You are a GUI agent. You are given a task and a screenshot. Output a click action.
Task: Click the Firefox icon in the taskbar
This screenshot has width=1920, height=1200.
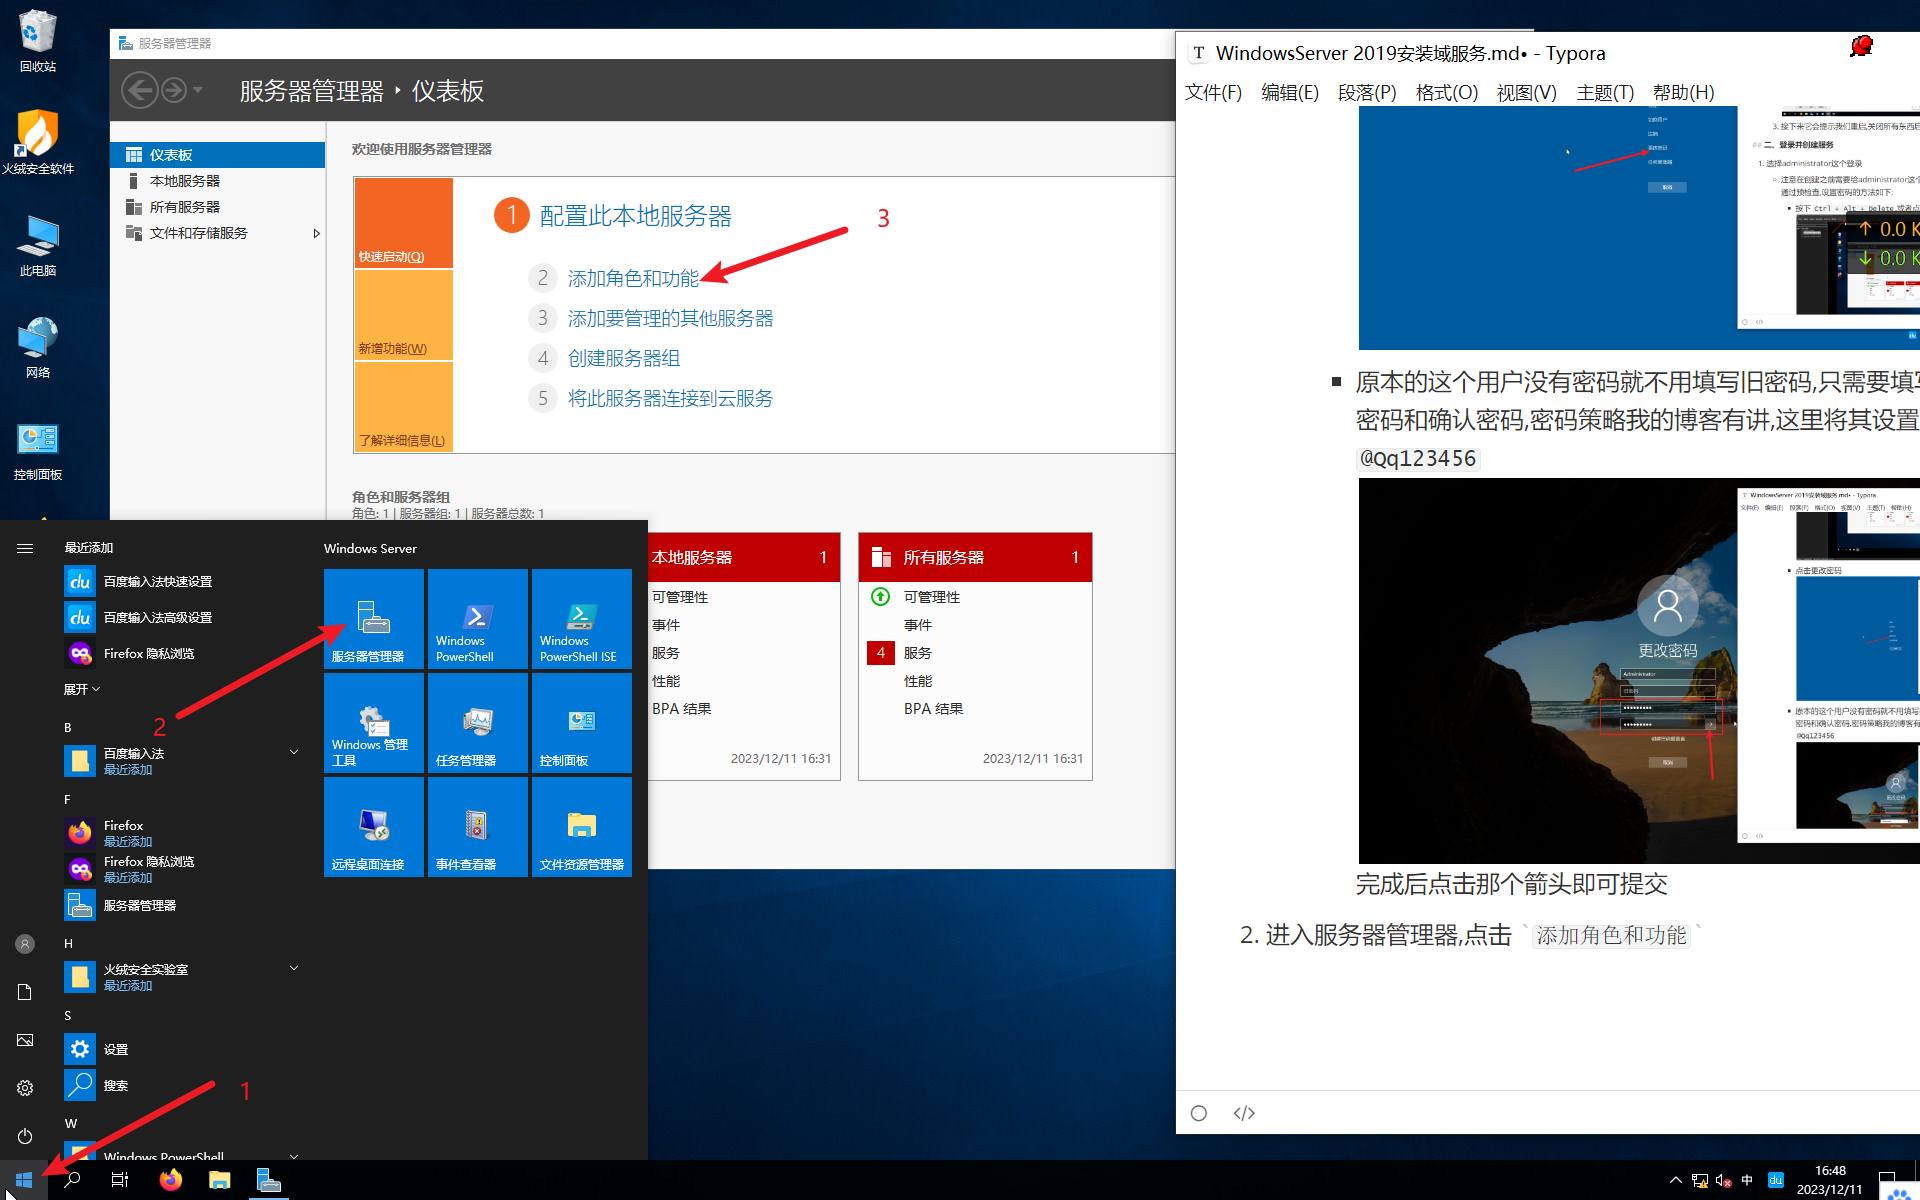point(171,1180)
